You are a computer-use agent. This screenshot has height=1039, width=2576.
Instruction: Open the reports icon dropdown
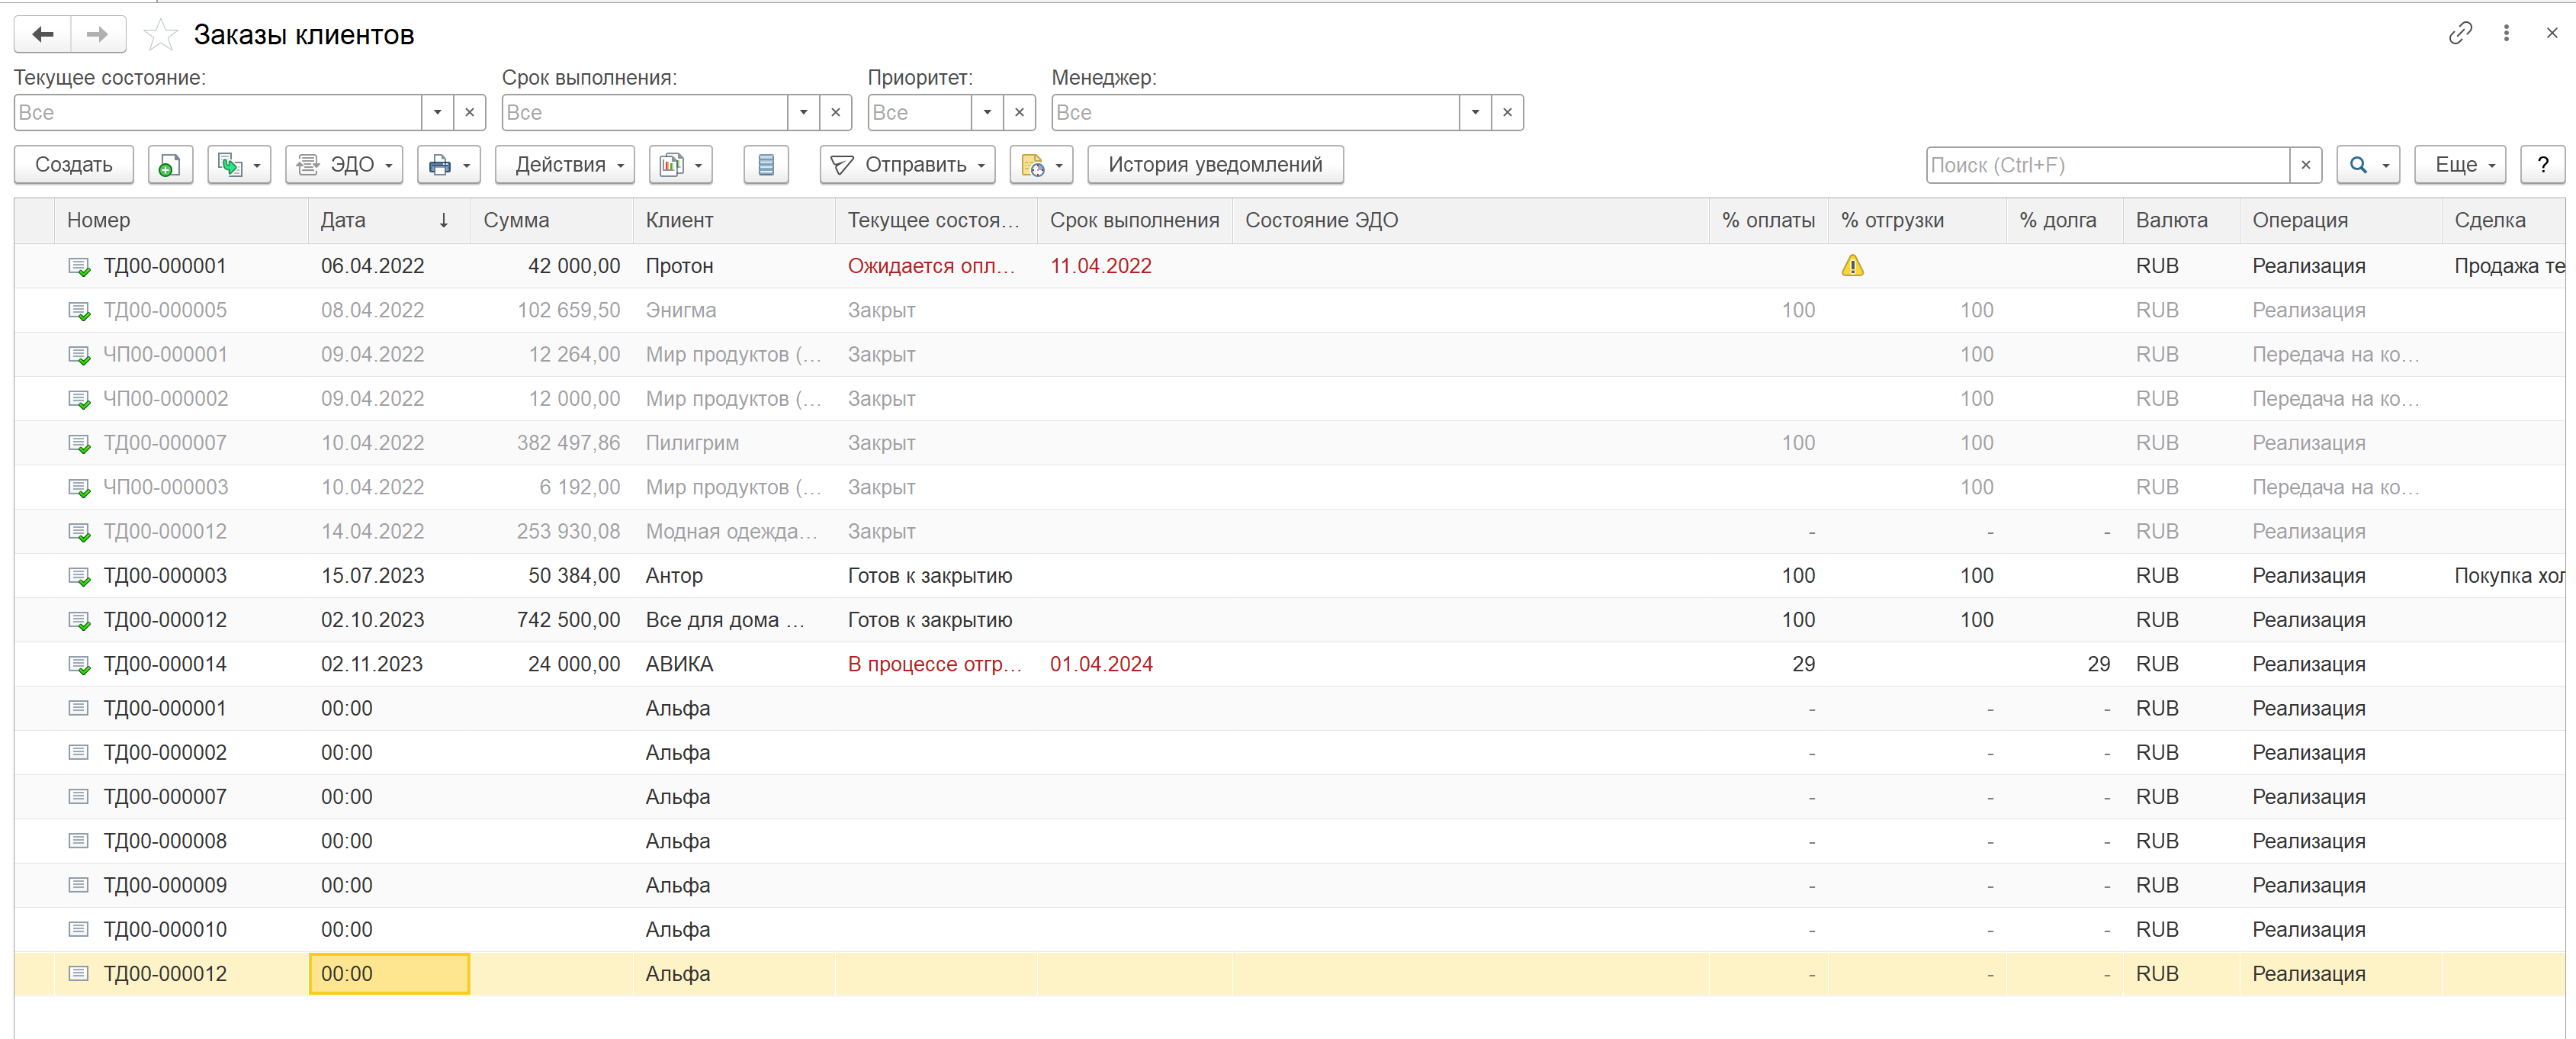point(681,165)
